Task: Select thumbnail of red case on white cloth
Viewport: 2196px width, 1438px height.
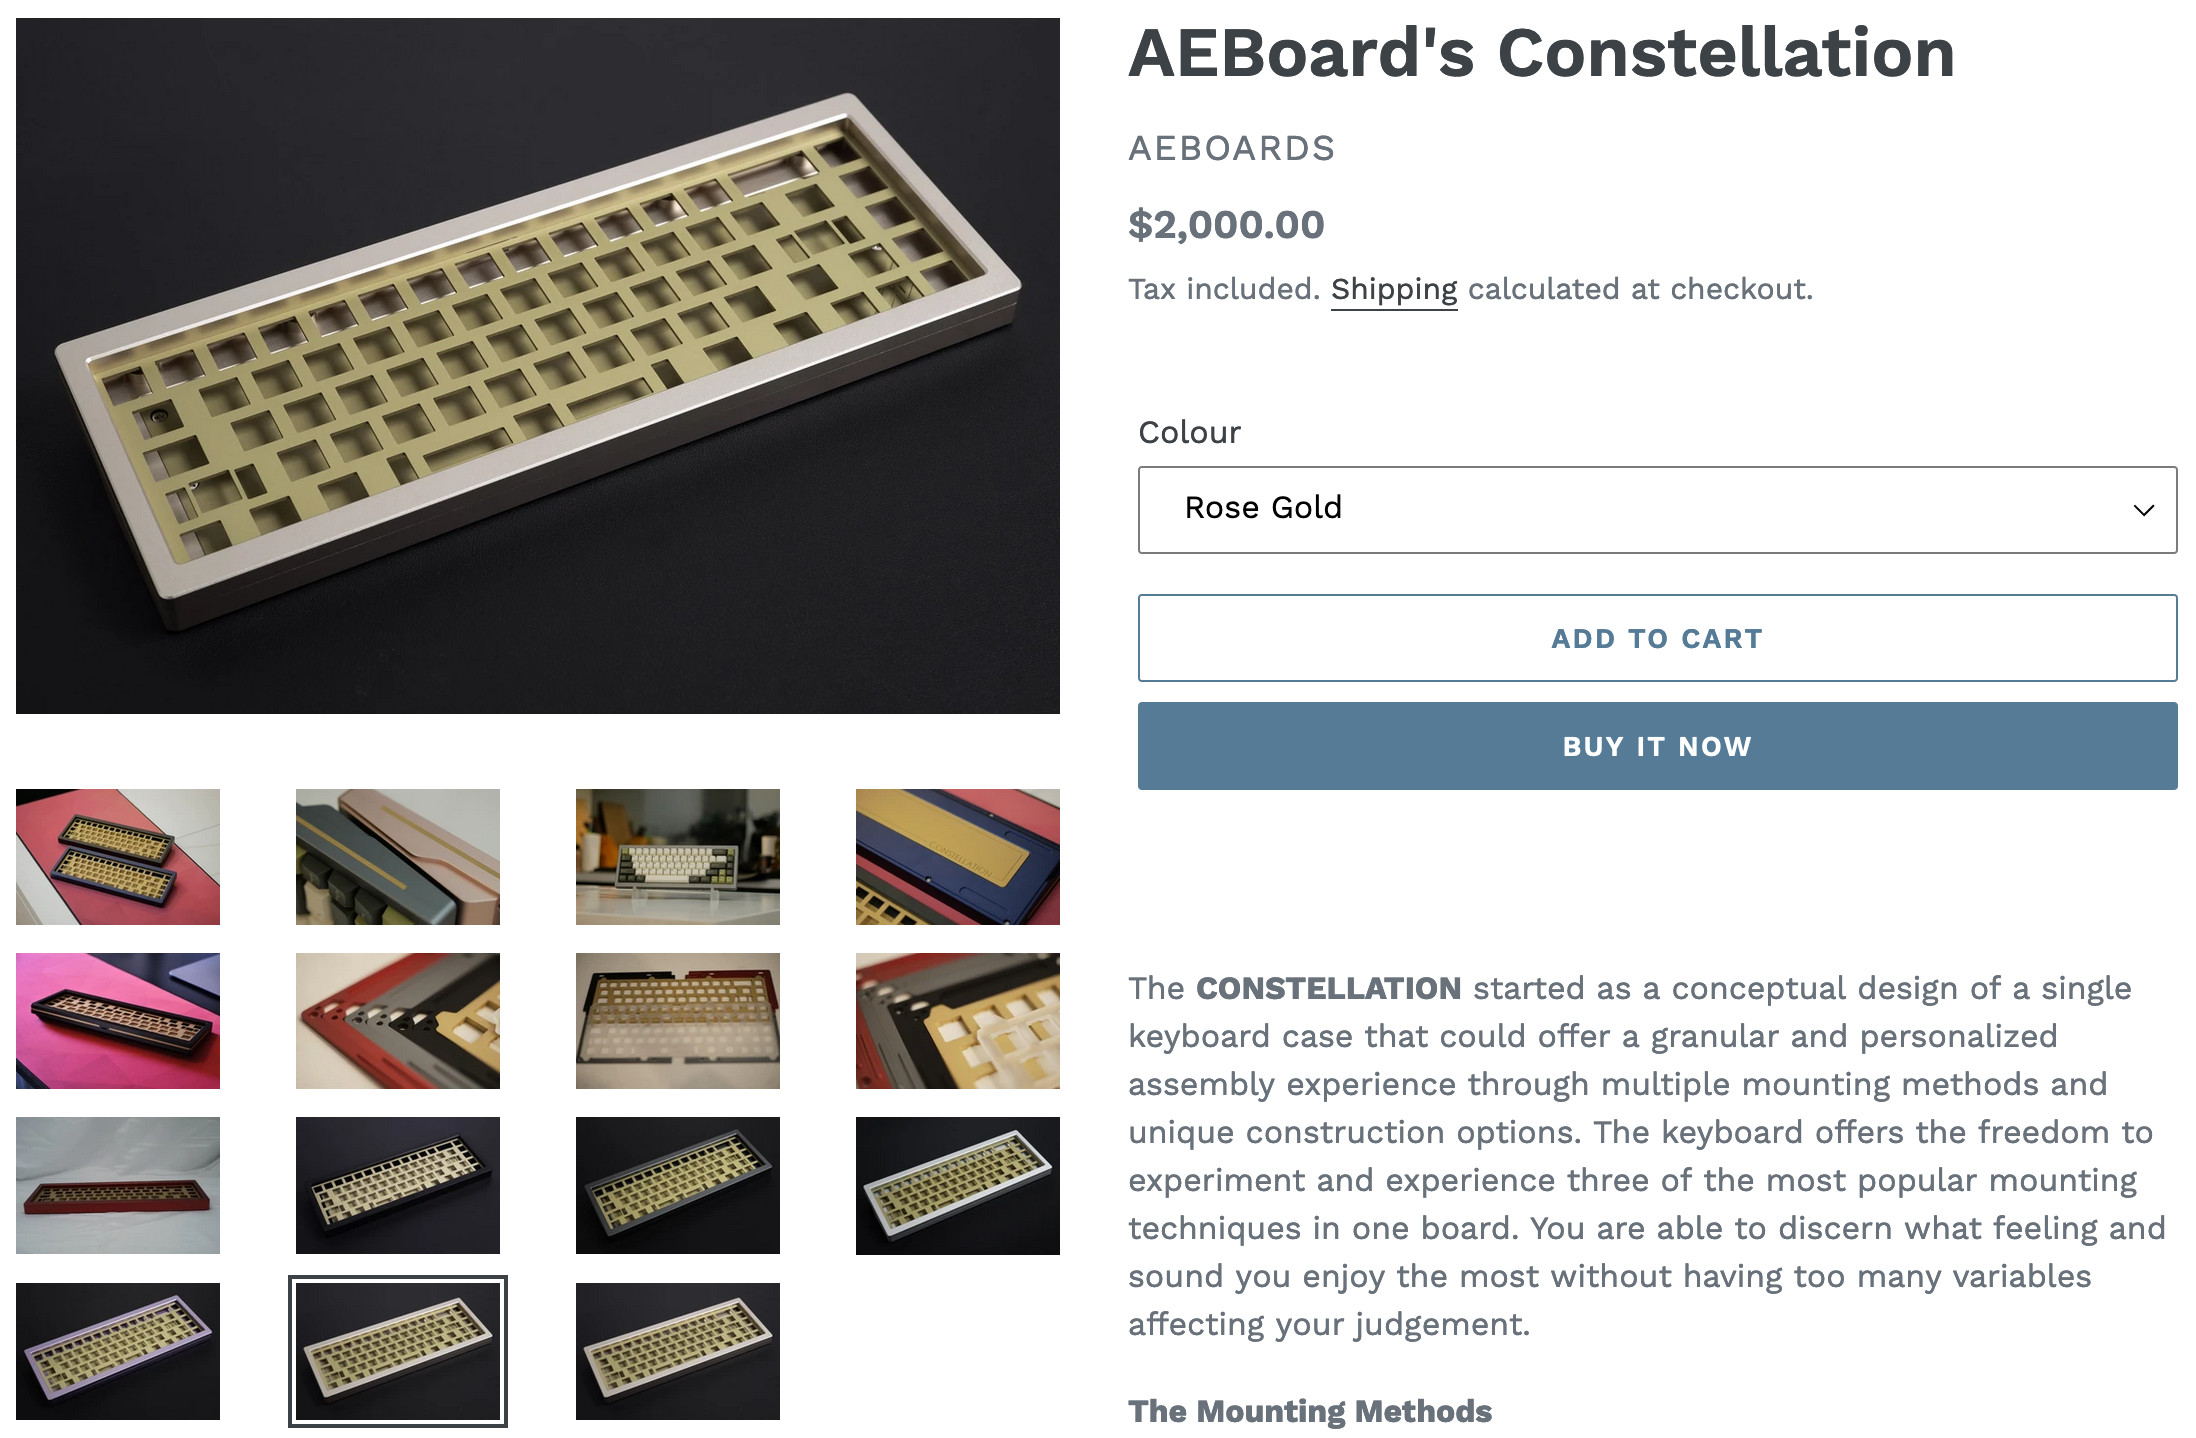Action: pos(118,1186)
